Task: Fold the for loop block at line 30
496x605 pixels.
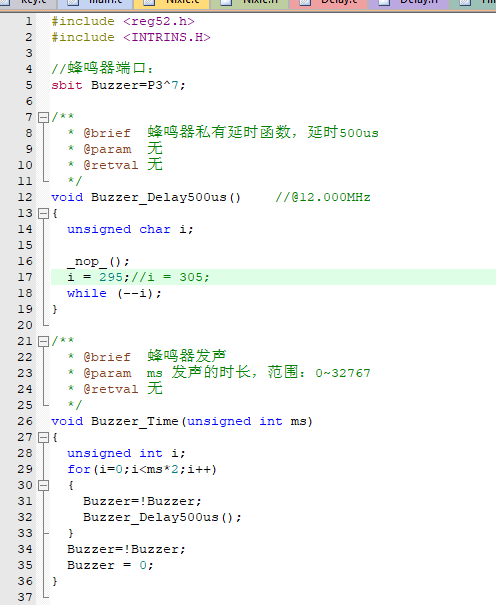Action: tap(43, 485)
